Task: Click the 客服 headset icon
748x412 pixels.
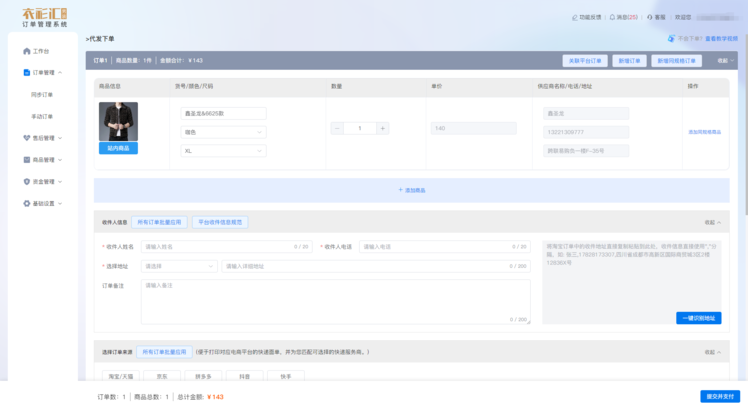Action: pyautogui.click(x=650, y=17)
